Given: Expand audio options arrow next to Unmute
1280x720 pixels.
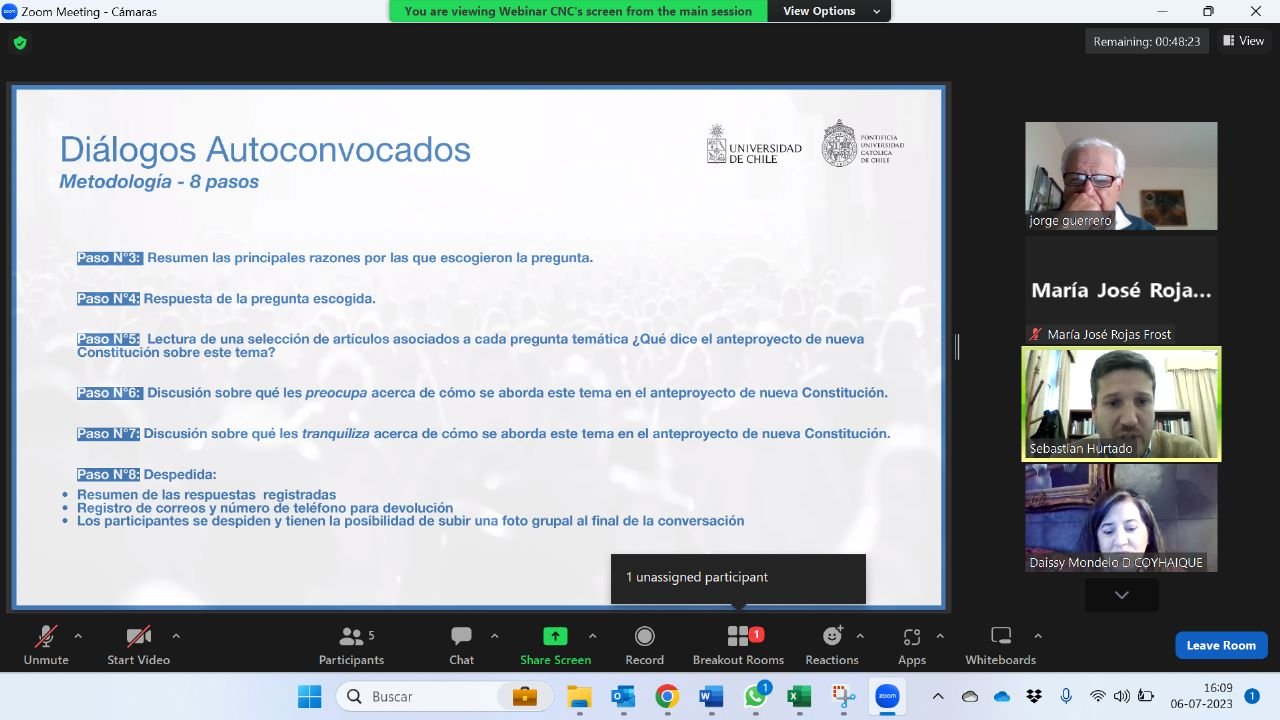Looking at the screenshot, I should click(78, 636).
